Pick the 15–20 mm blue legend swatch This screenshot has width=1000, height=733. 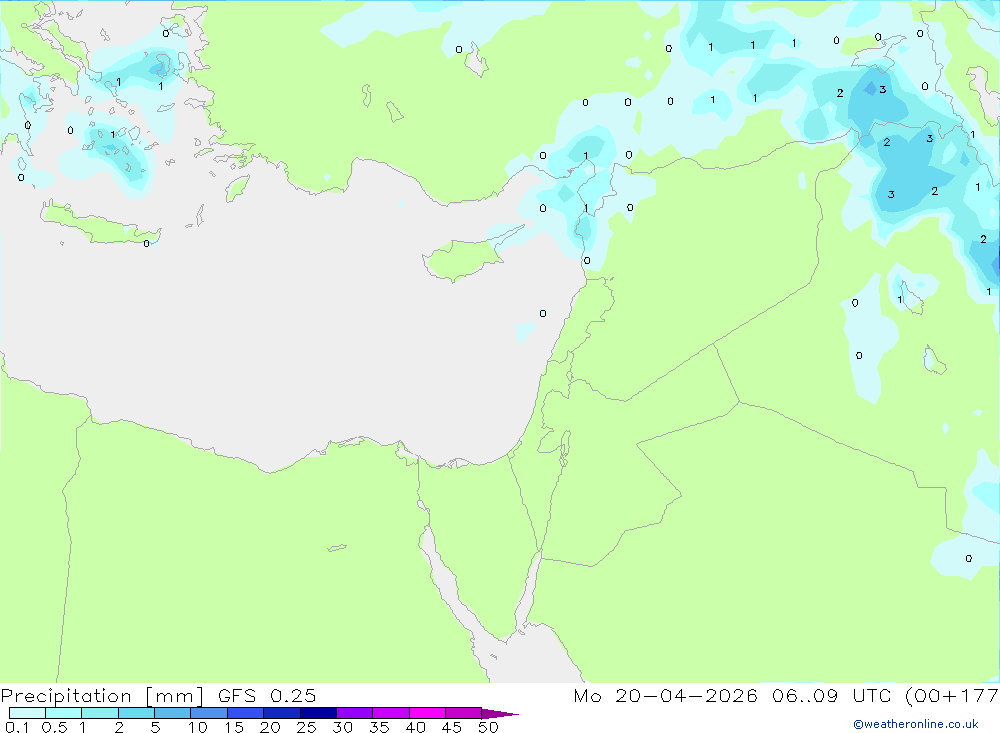point(246,713)
